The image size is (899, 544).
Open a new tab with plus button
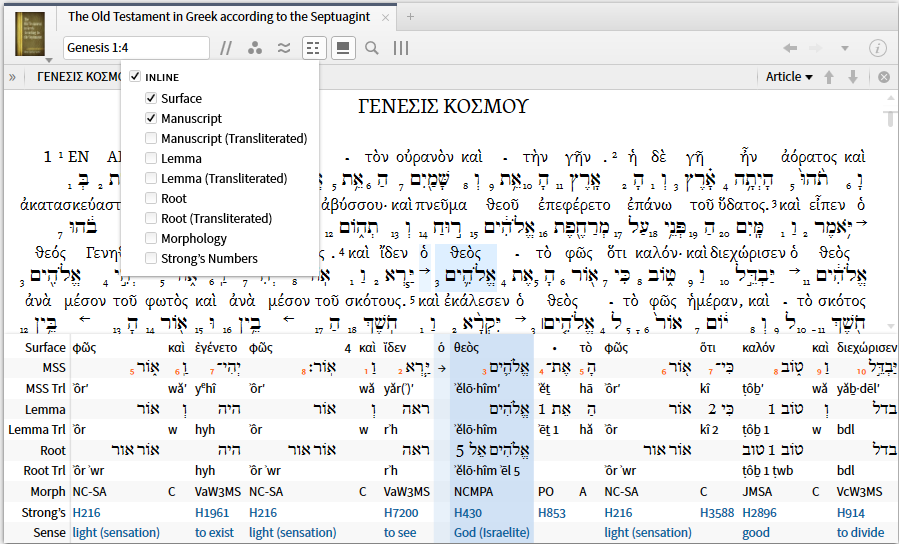coord(410,17)
